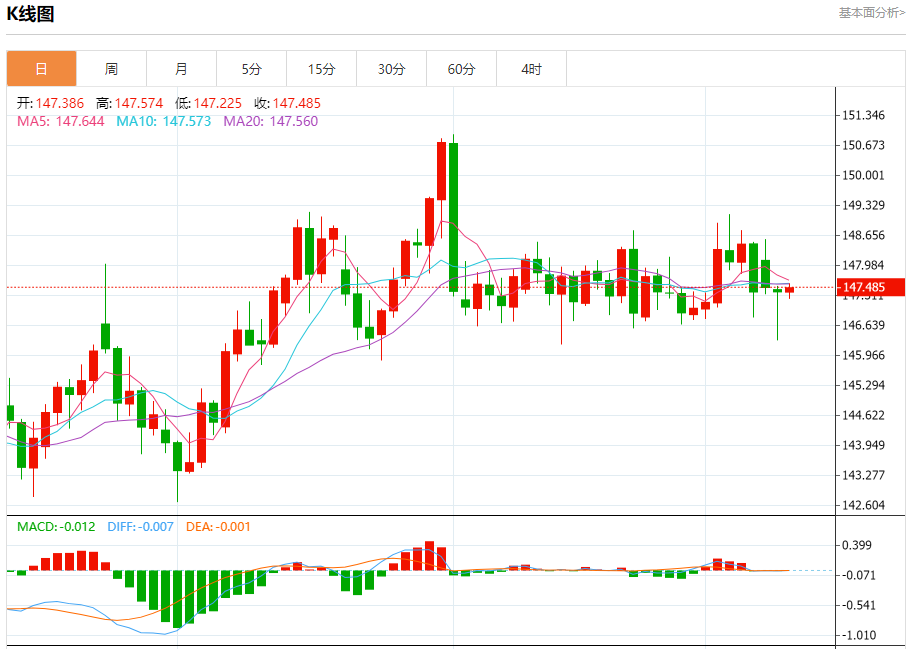Click the MACD: -0.012 indicator label
The width and height of the screenshot is (912, 649).
click(x=56, y=527)
